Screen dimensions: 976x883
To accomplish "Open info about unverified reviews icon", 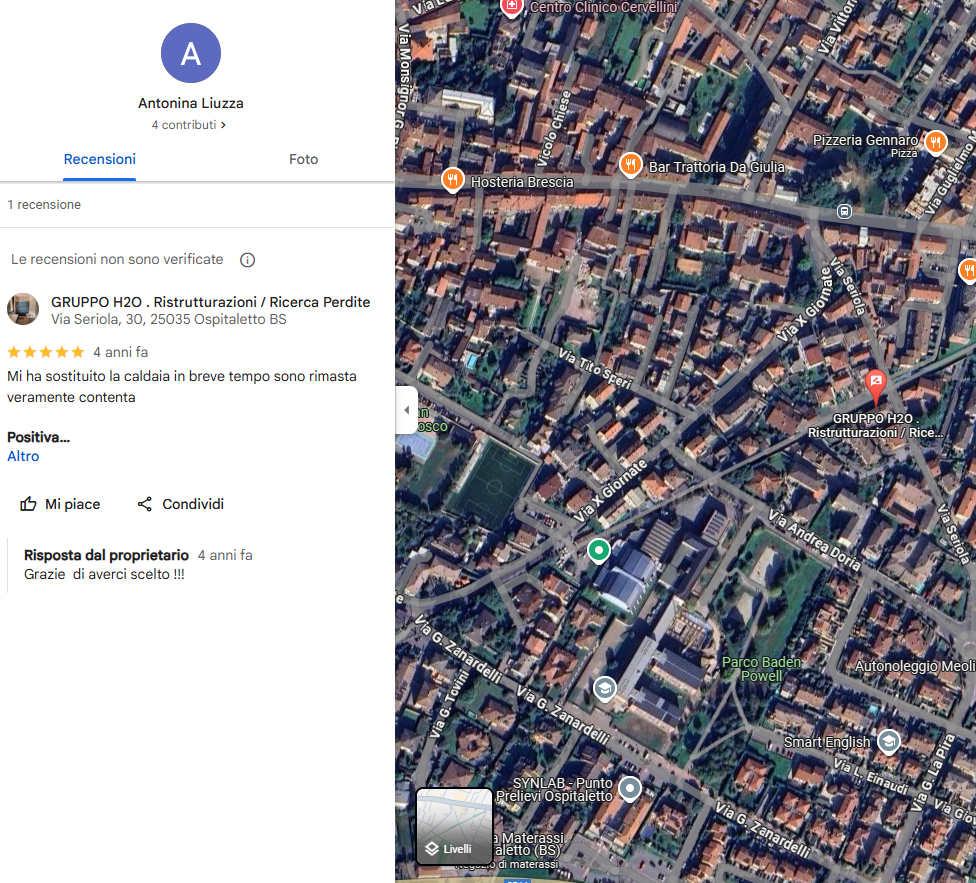I will [247, 260].
